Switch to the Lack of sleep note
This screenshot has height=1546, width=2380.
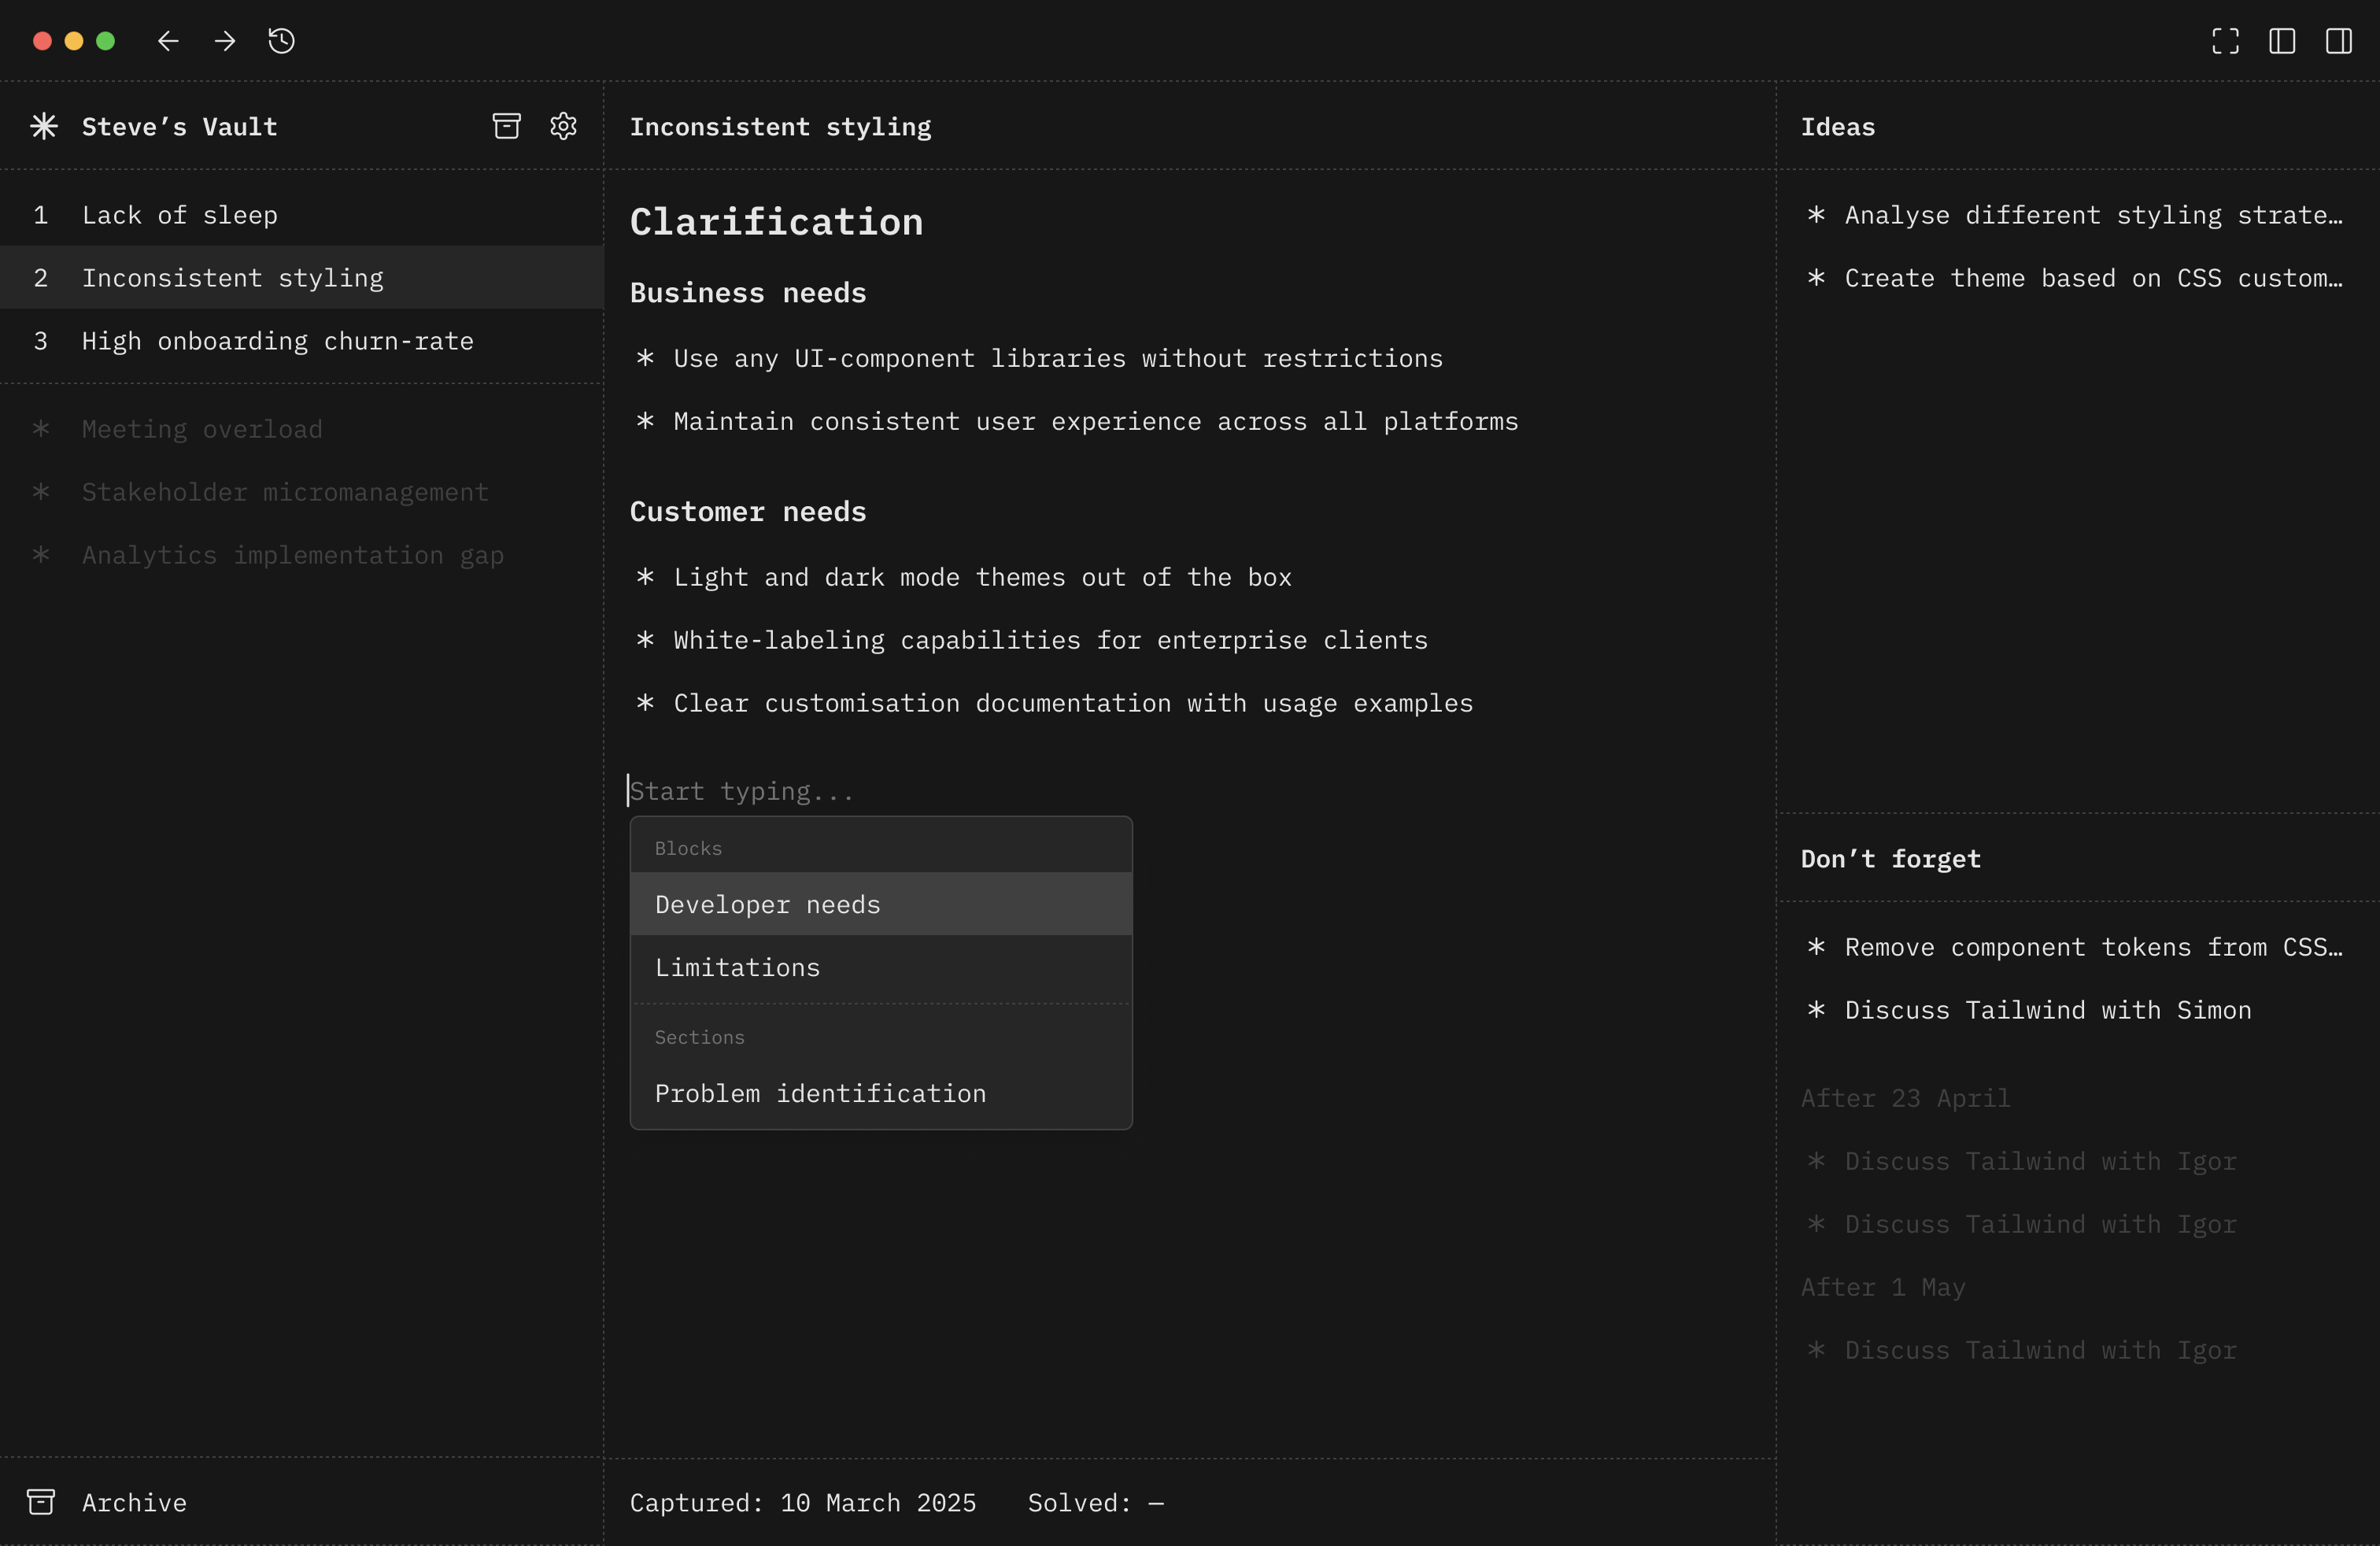(x=180, y=214)
